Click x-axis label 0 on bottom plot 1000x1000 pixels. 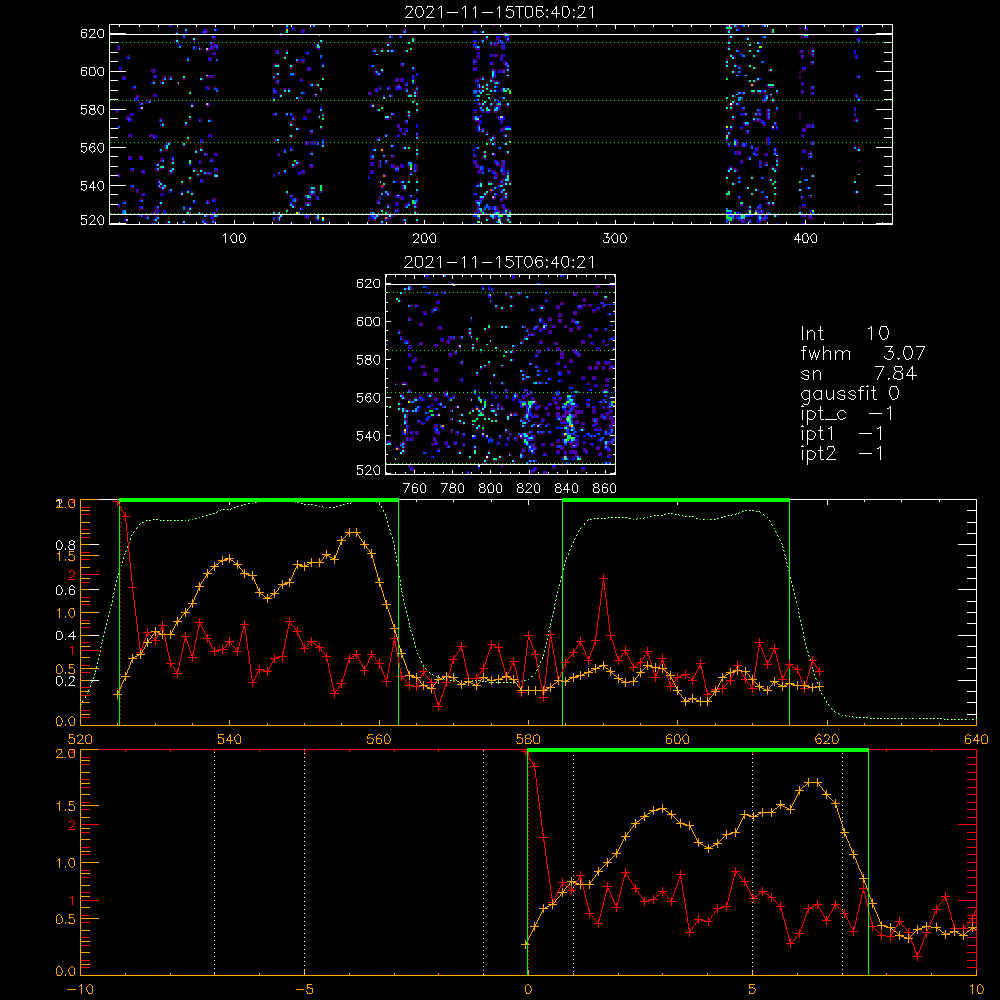tap(528, 990)
